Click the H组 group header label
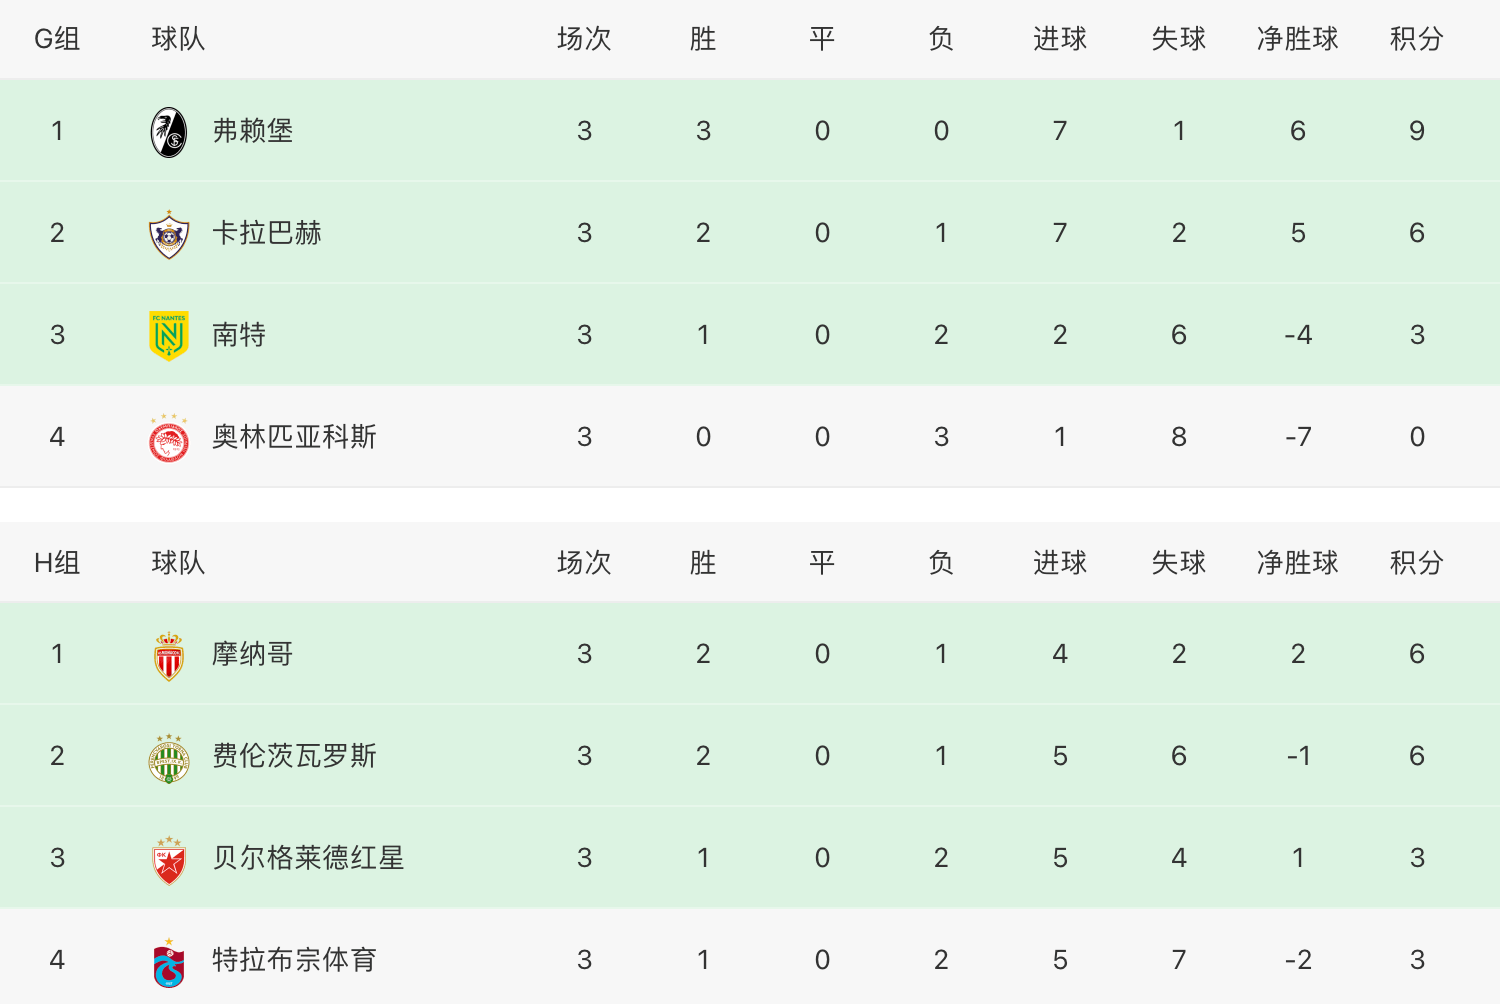 [x=57, y=563]
